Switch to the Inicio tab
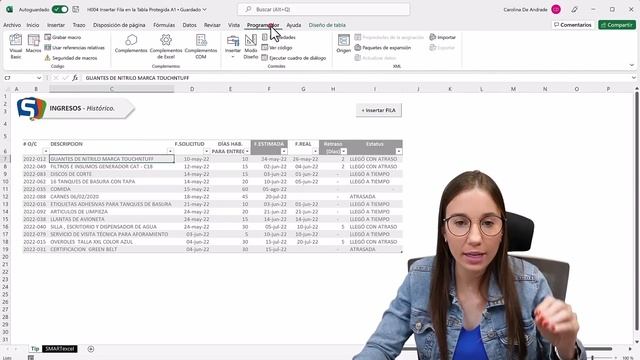 [33, 25]
